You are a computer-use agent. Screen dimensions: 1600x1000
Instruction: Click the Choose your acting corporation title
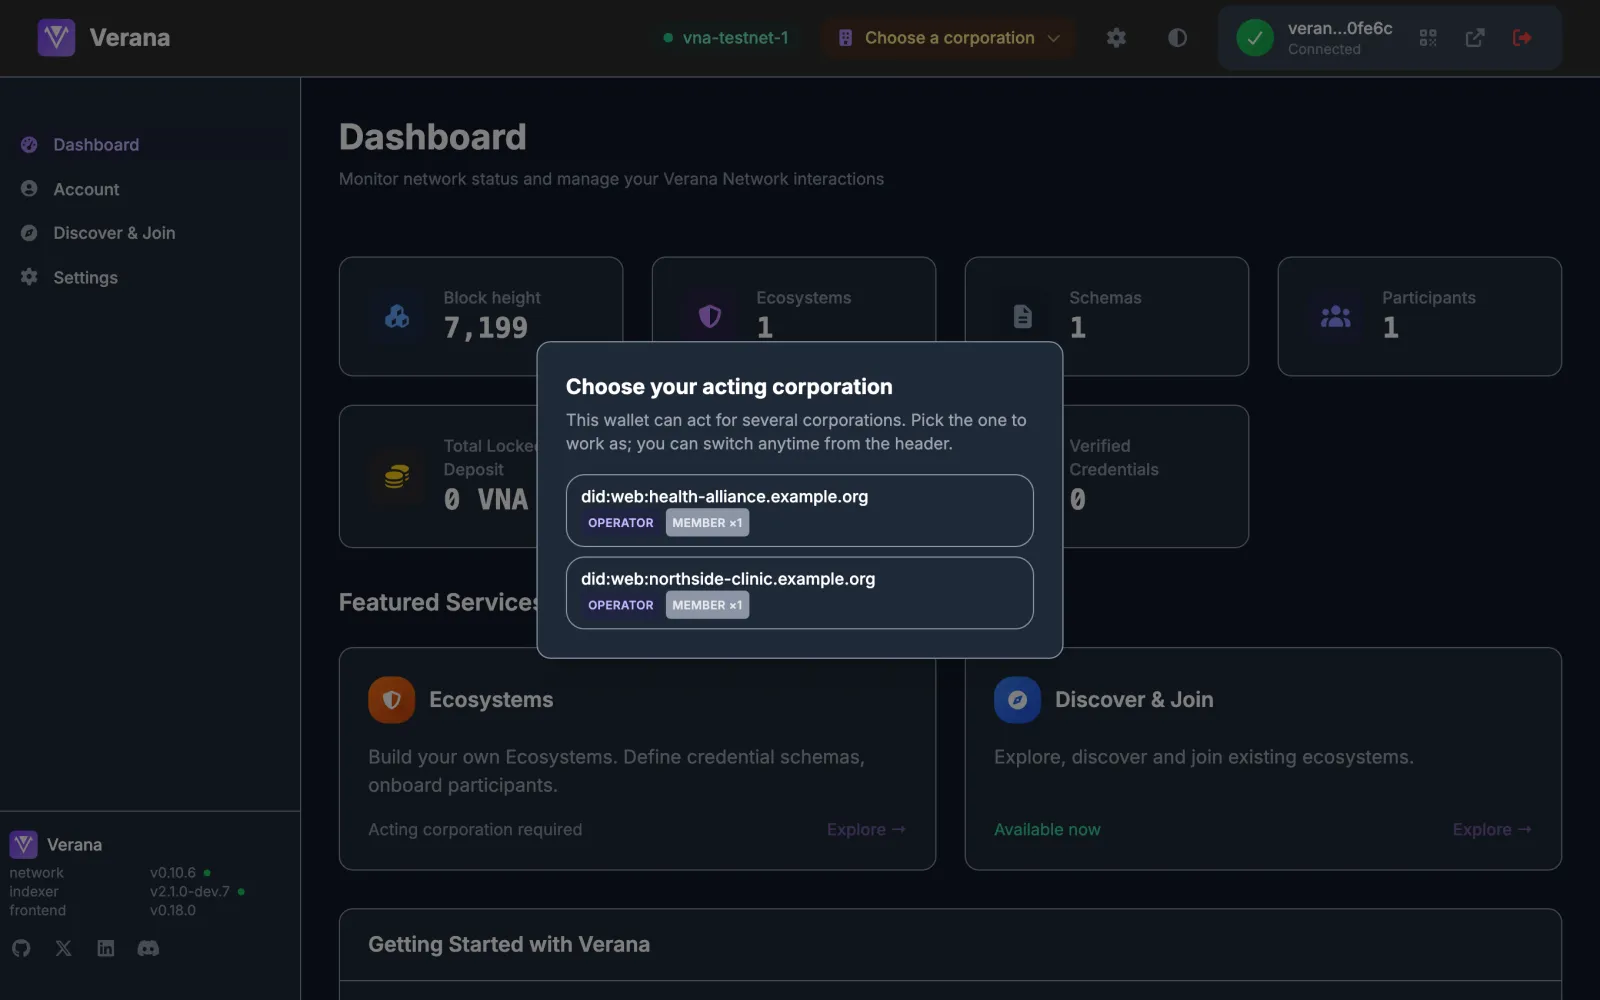729,387
